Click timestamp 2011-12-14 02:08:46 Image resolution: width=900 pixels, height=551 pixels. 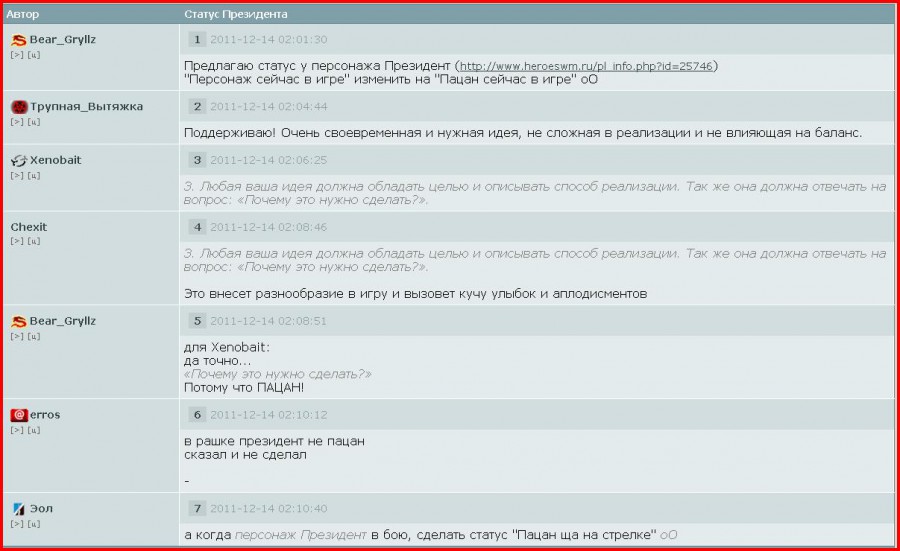pyautogui.click(x=269, y=227)
